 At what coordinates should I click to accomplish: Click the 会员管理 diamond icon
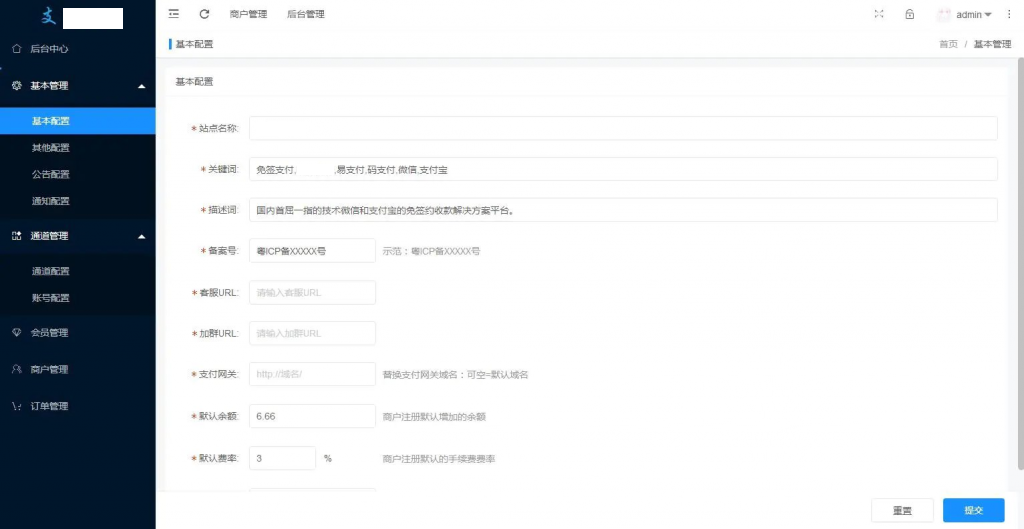[17, 332]
